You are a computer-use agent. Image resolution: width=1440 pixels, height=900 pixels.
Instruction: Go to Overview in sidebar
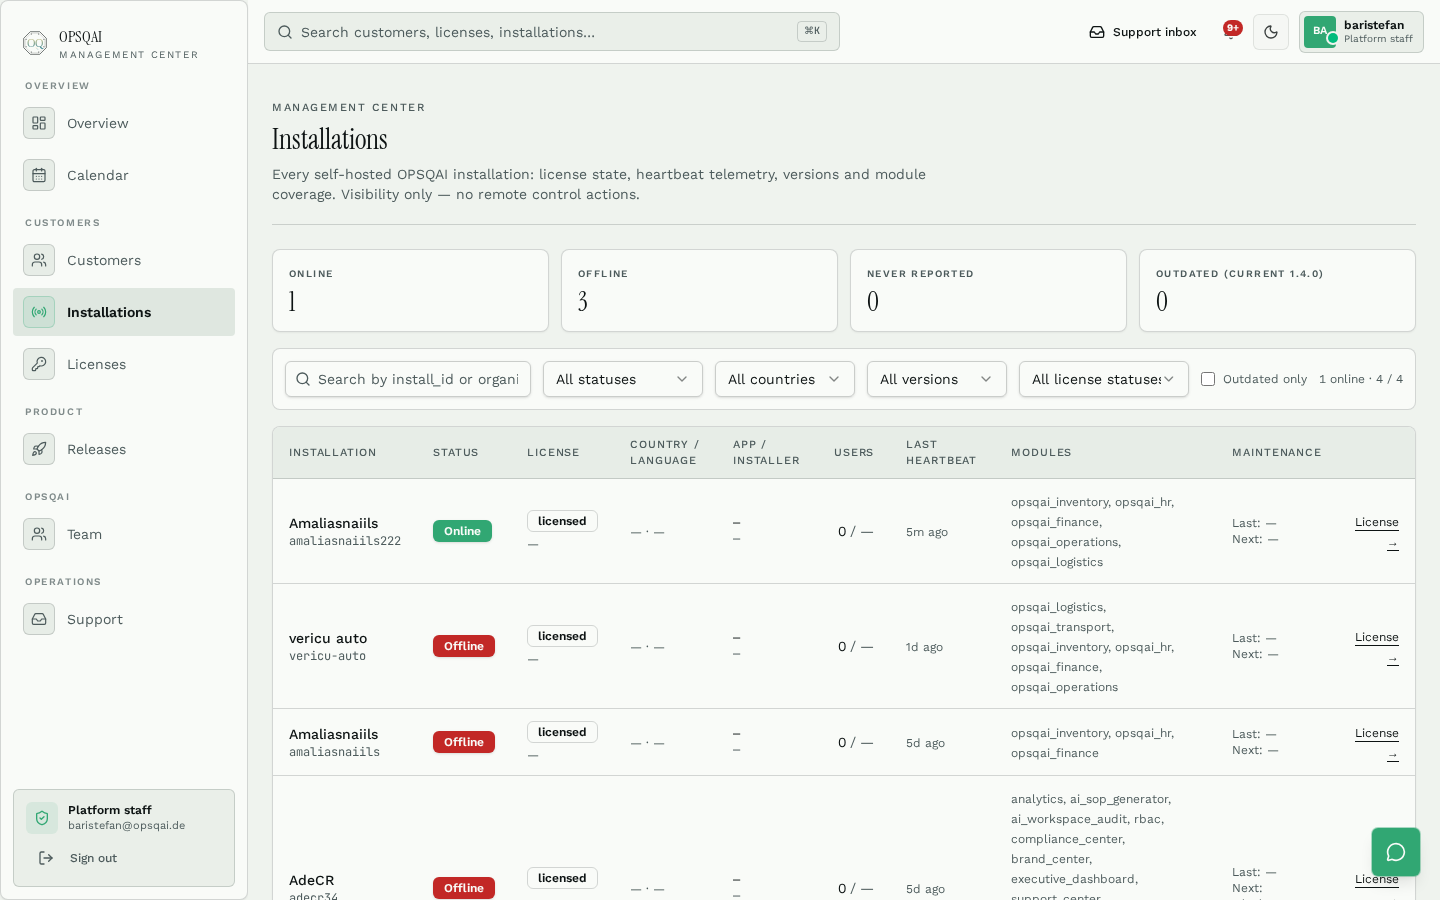124,123
